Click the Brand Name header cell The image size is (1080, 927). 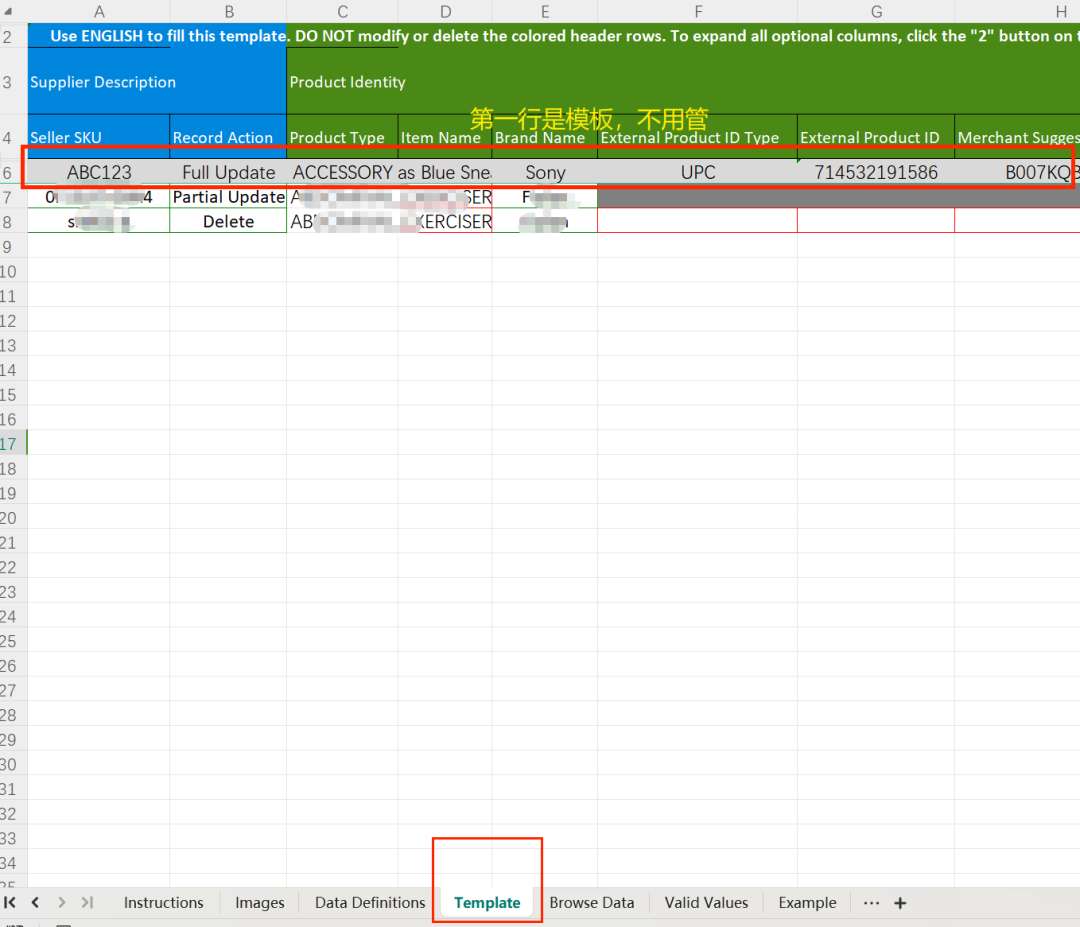[x=545, y=136]
